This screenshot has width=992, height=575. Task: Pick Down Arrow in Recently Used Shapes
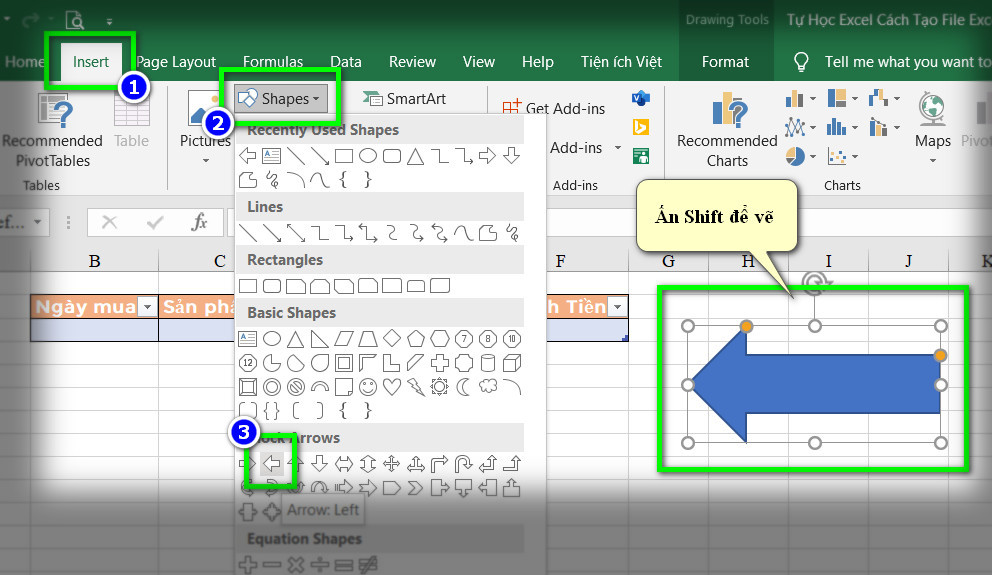511,155
